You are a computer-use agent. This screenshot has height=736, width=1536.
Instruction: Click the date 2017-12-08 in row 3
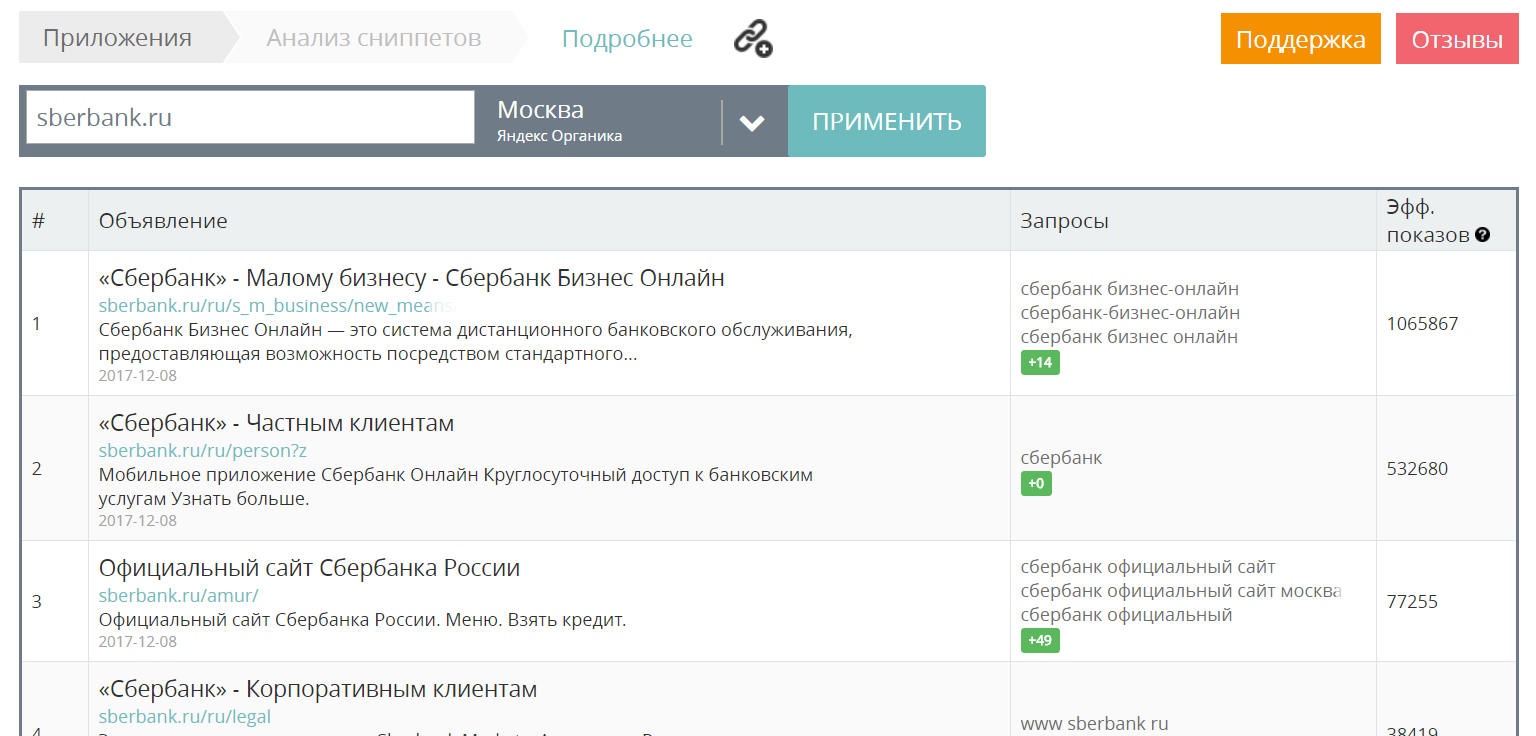coord(138,641)
